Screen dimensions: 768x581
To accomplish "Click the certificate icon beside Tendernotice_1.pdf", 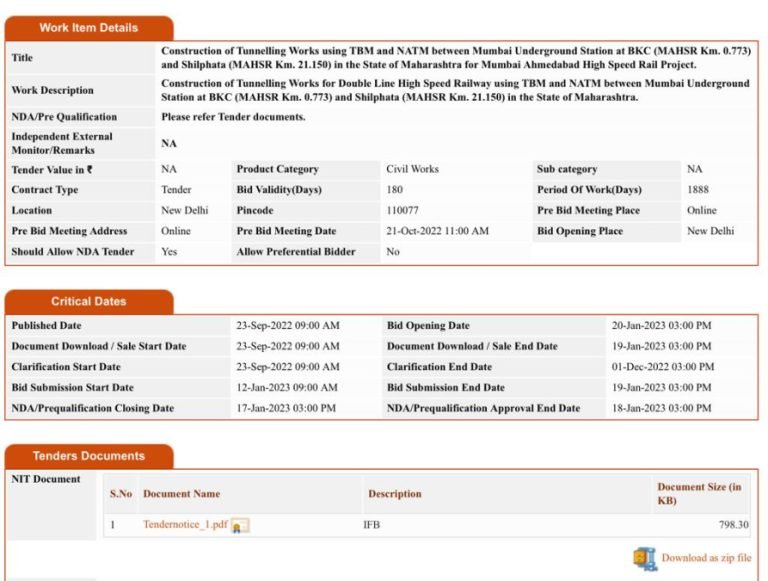I will point(240,526).
